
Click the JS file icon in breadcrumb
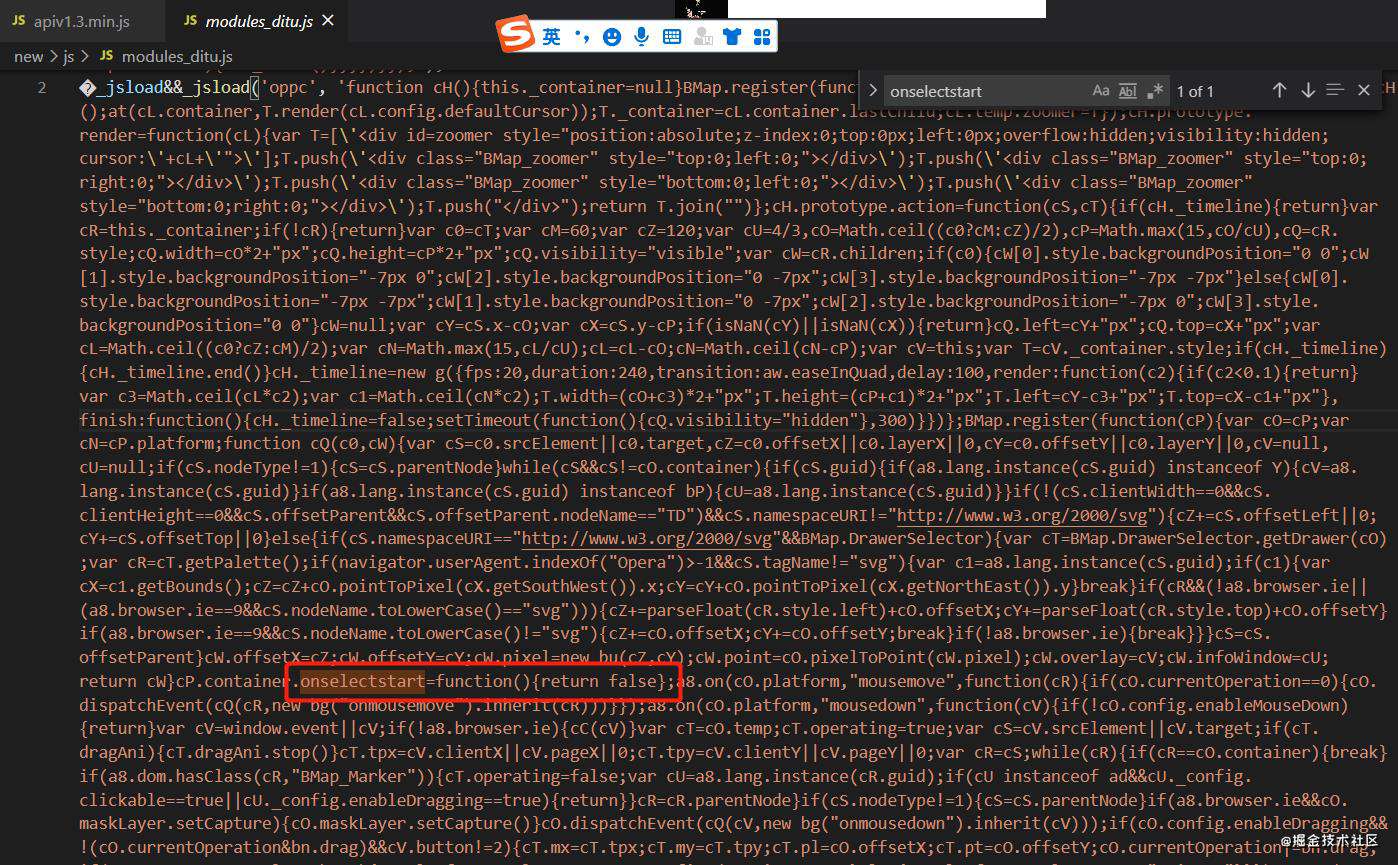click(106, 56)
